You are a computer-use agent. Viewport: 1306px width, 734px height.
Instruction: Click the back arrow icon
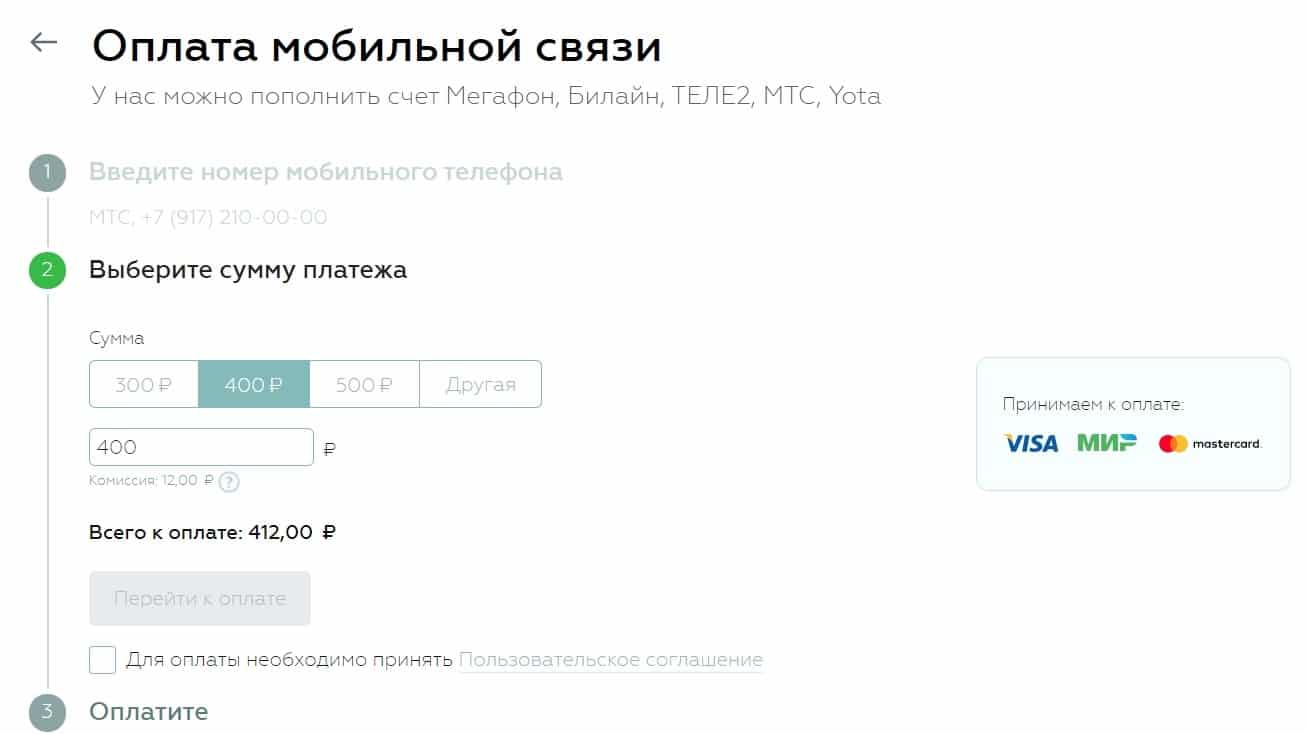coord(43,42)
